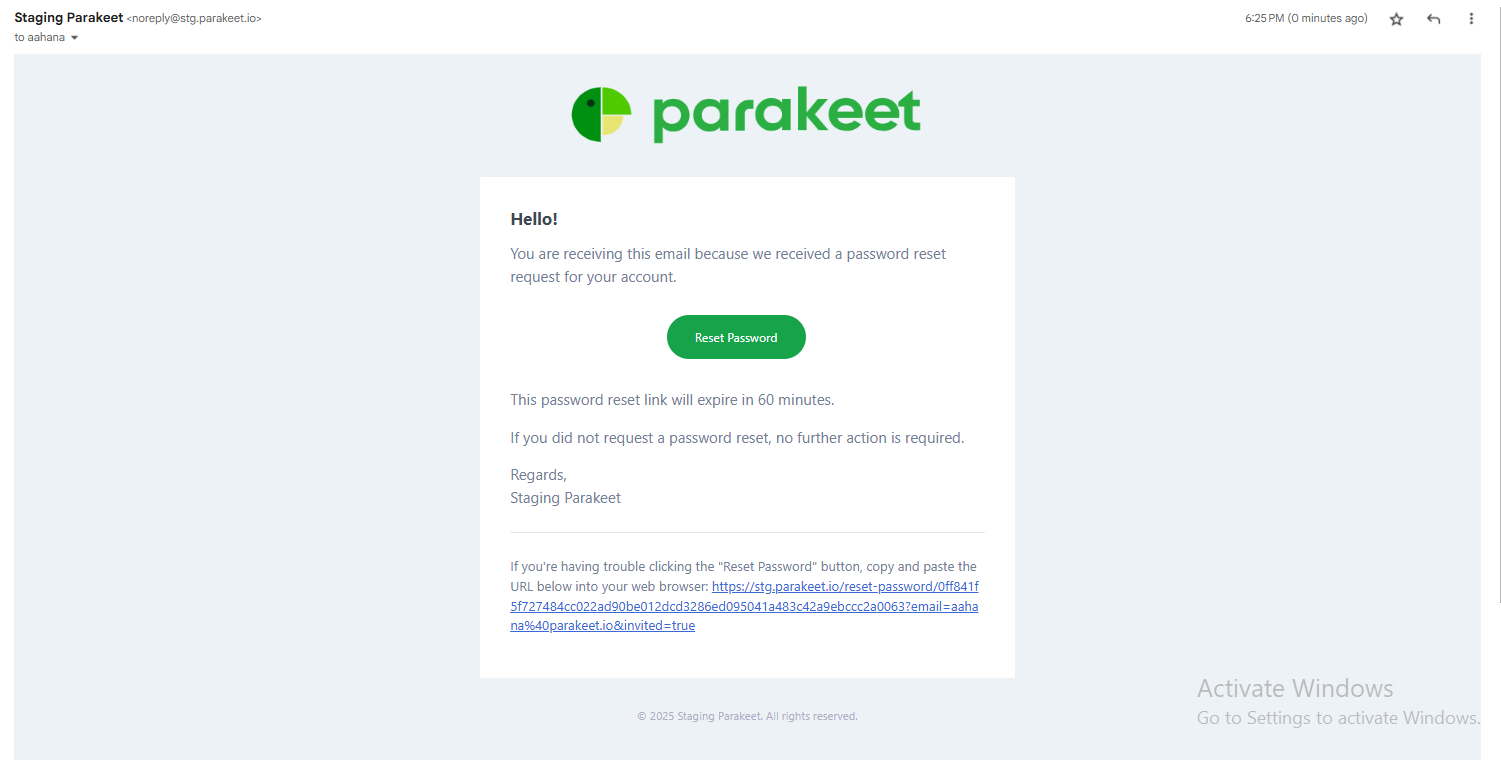Click the reply arrow icon

[x=1433, y=19]
